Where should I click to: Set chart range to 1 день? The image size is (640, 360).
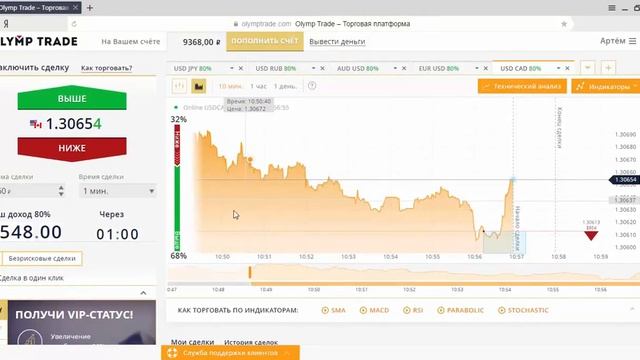click(x=285, y=86)
